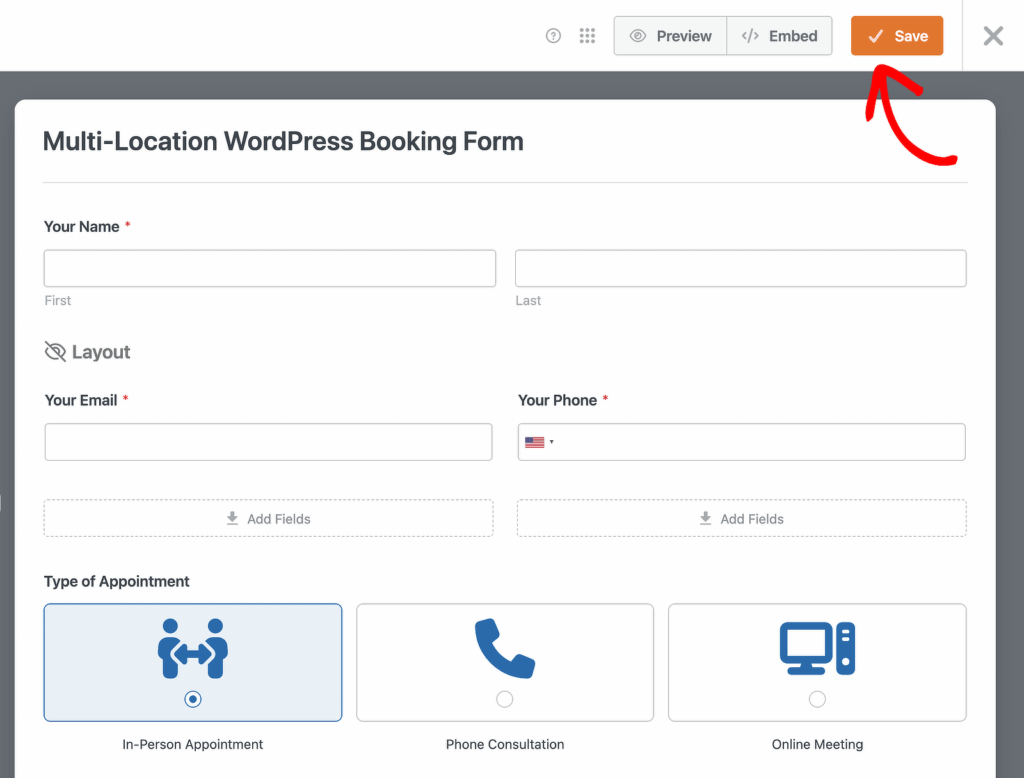Open the help question mark icon

coord(553,35)
